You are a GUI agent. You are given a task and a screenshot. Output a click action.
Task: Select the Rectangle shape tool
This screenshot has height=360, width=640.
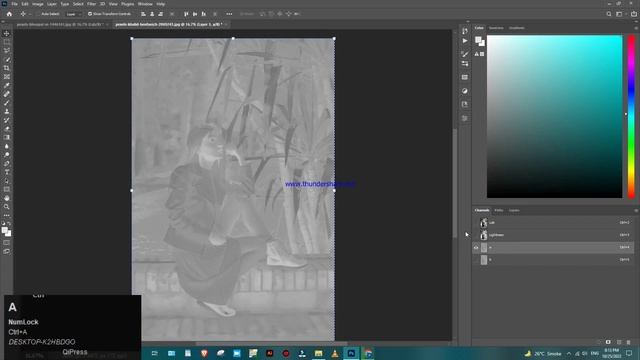click(7, 189)
